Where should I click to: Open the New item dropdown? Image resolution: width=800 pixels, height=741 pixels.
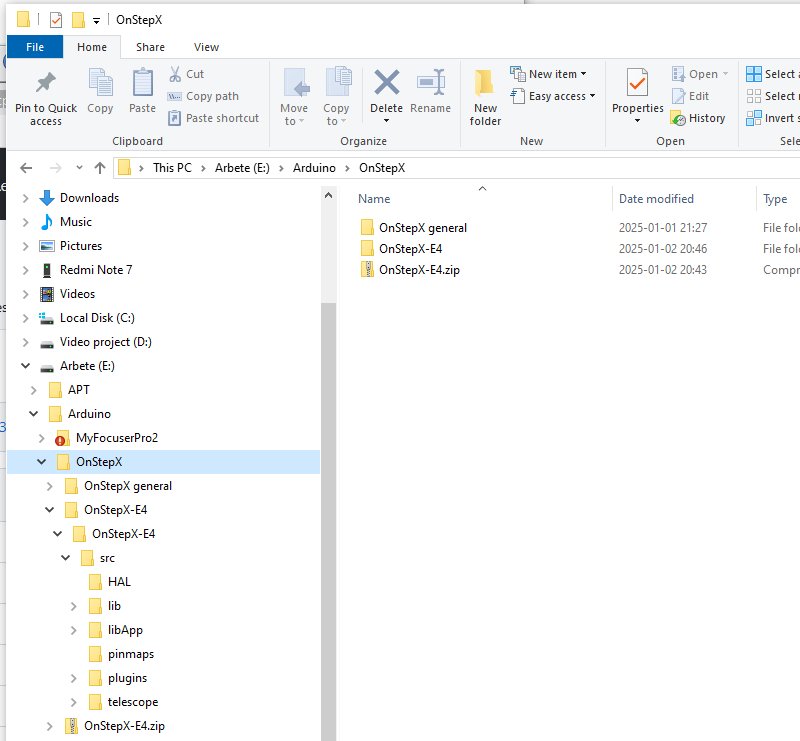click(x=548, y=74)
